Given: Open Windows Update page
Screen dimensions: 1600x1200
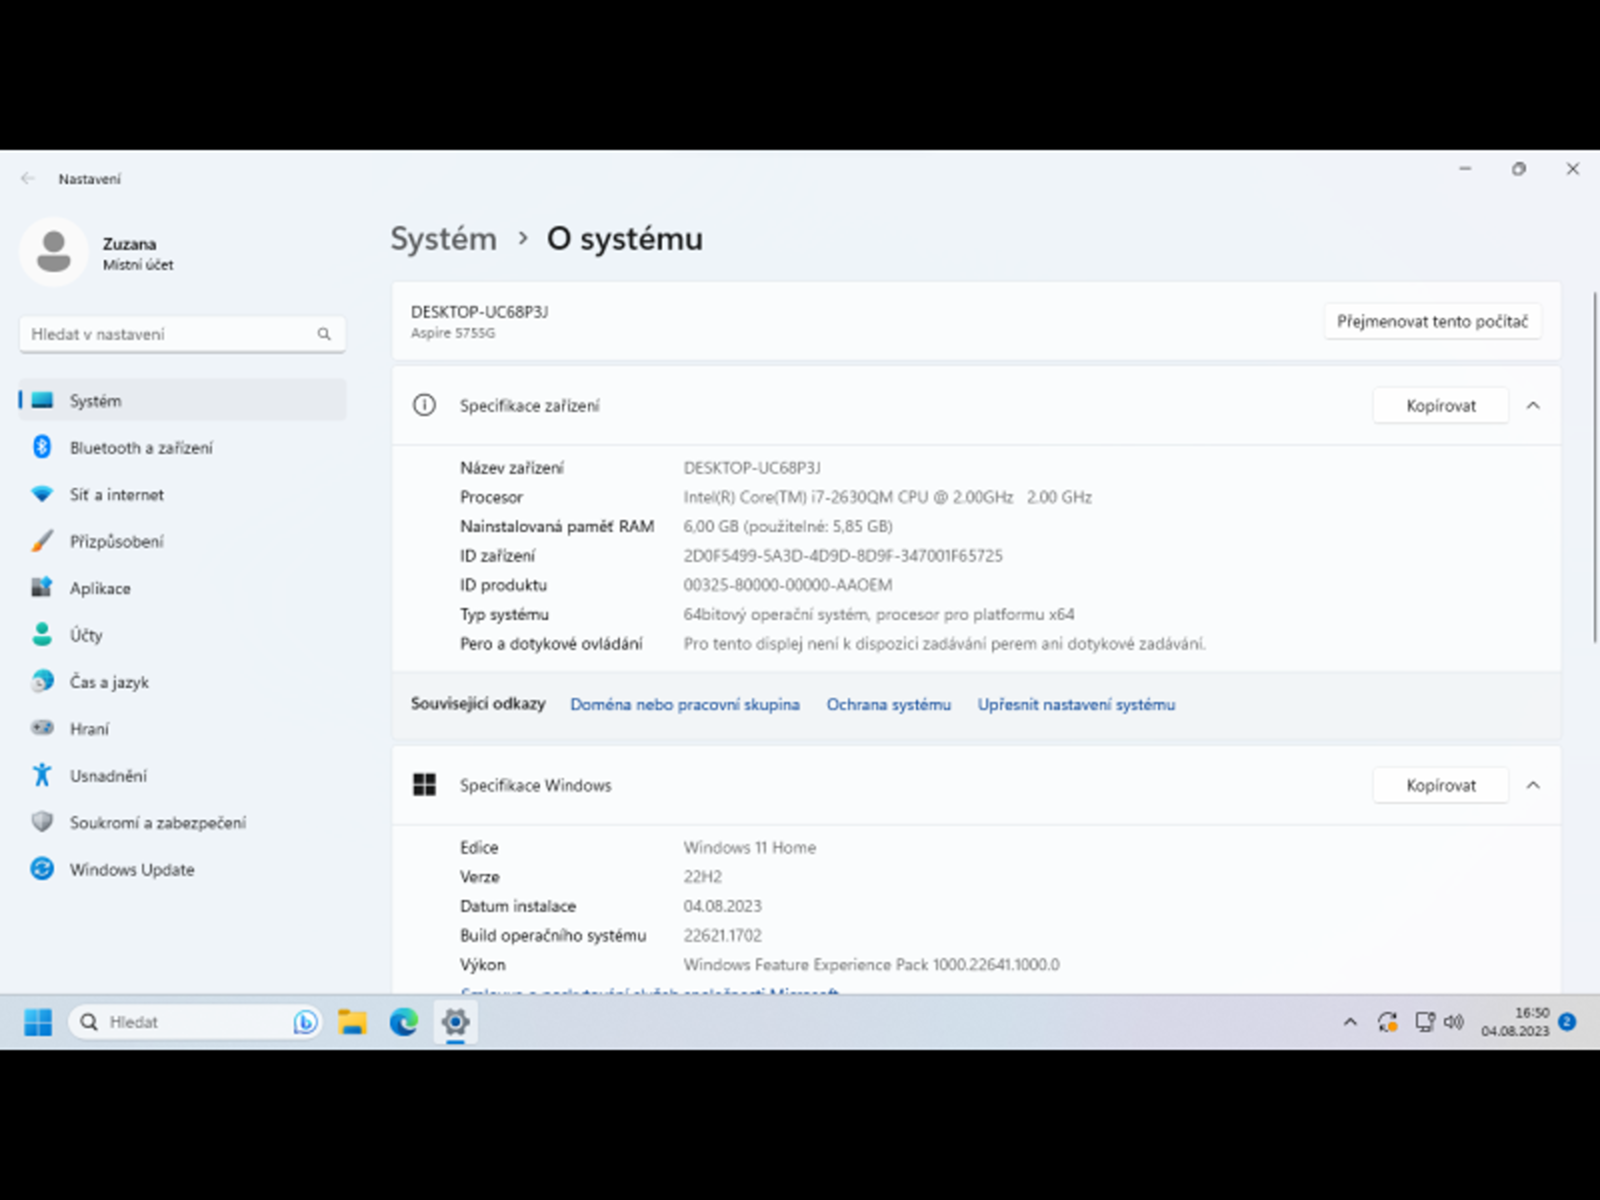Looking at the screenshot, I should [131, 870].
